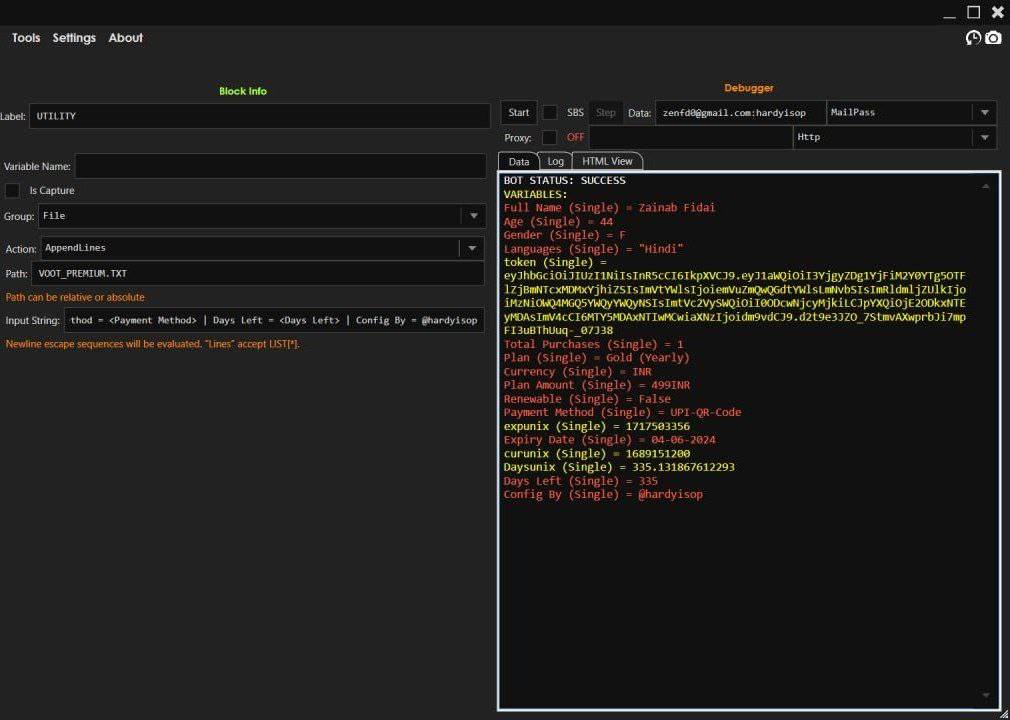
Task: Open the Settings menu
Action: pos(74,38)
